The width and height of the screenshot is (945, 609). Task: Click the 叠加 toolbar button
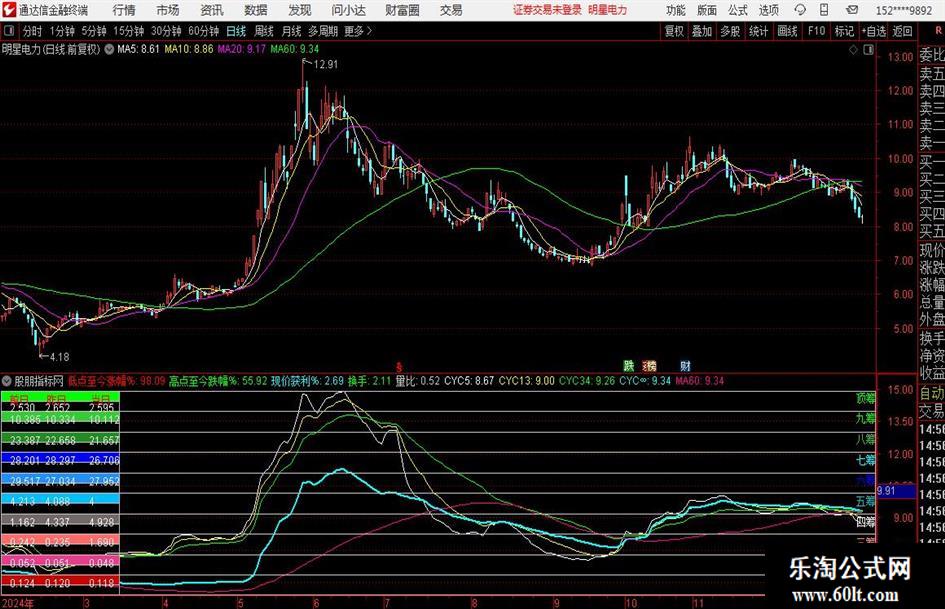tap(702, 31)
